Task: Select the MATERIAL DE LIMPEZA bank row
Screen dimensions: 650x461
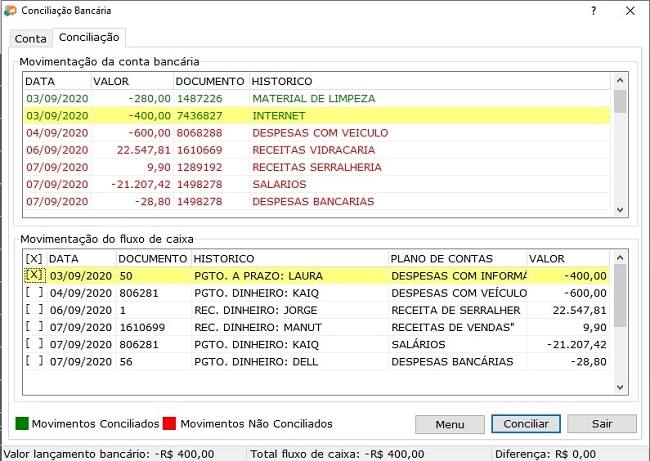Action: pyautogui.click(x=317, y=99)
